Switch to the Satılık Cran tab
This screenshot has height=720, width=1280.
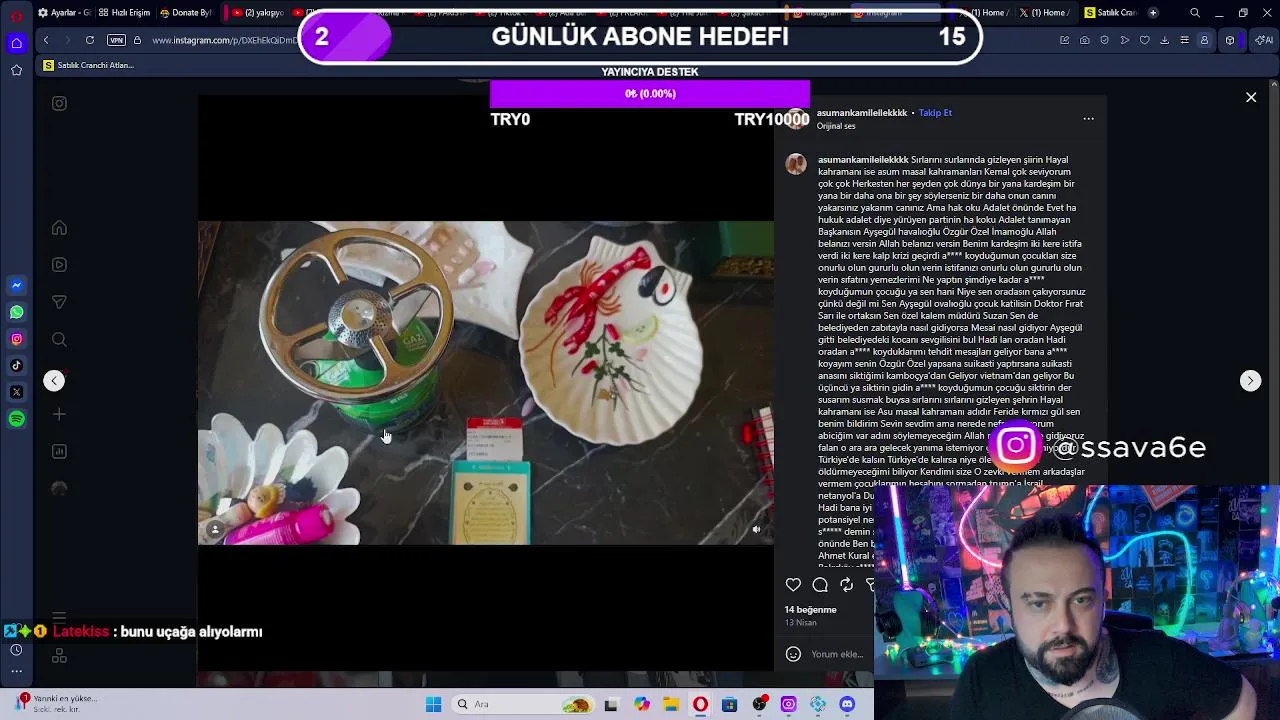tap(1110, 13)
